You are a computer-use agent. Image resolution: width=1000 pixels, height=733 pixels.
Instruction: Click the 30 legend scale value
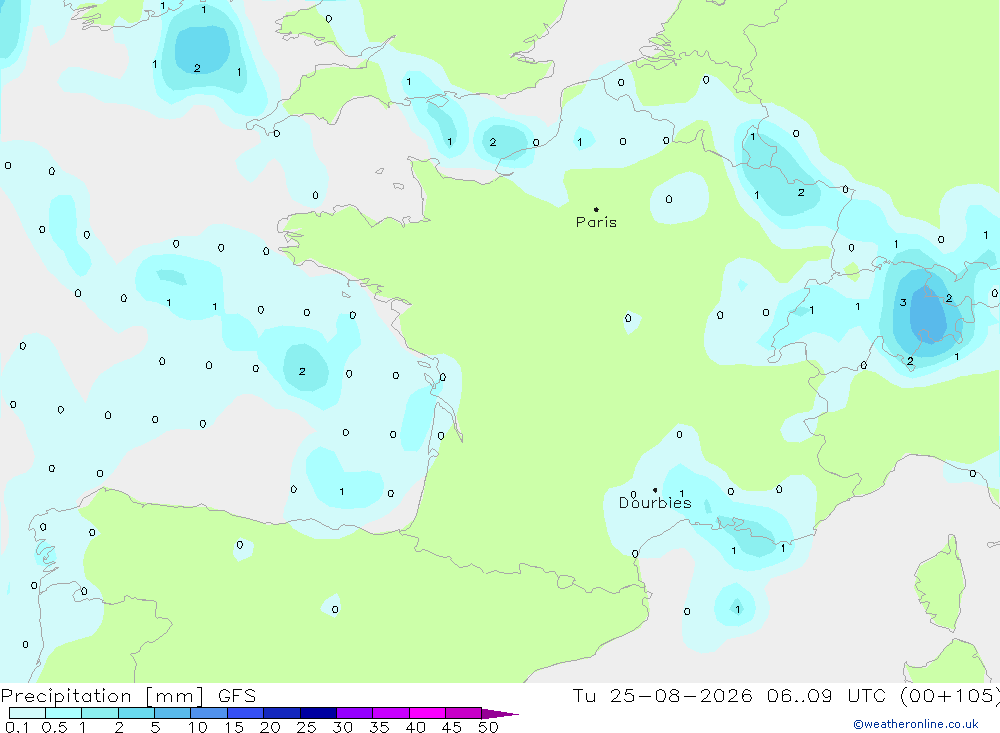point(343,727)
